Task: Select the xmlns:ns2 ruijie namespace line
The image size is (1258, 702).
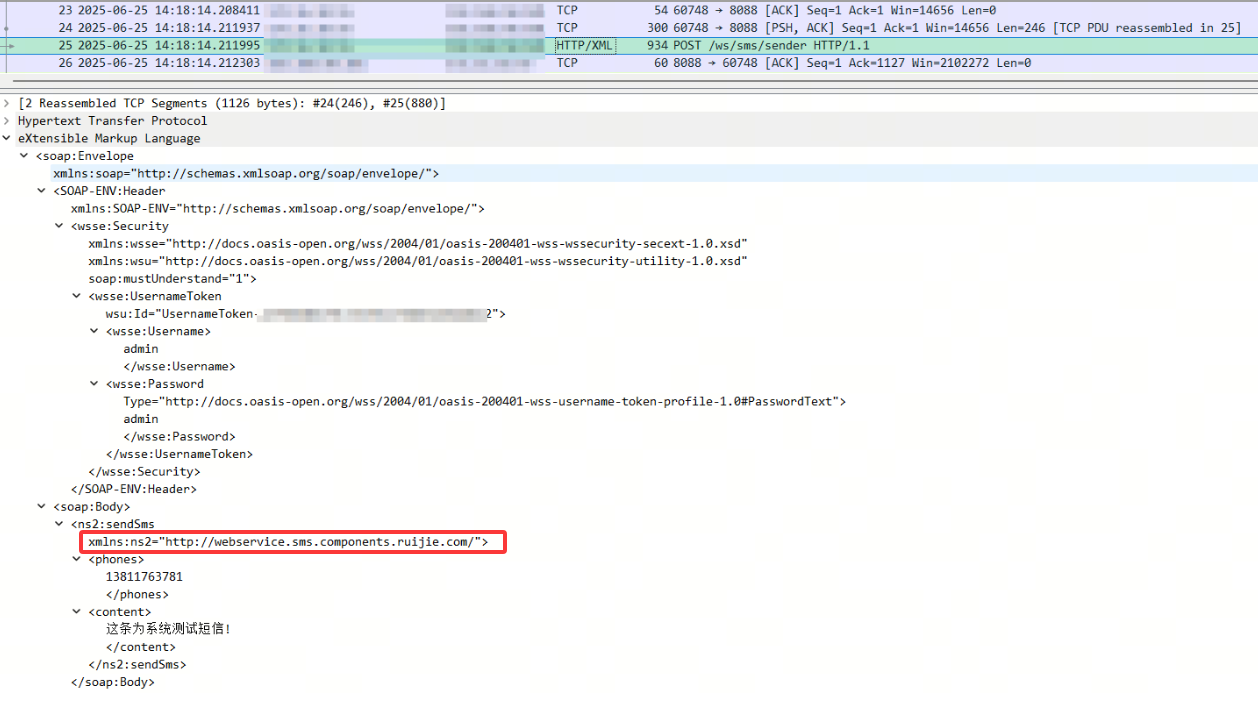Action: coord(288,542)
